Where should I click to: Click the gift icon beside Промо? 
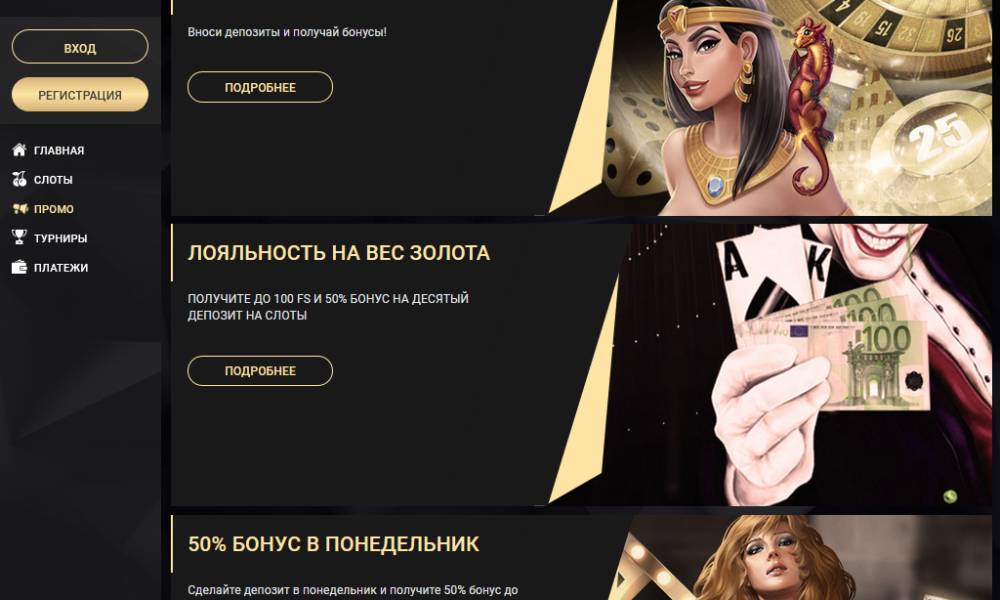click(20, 209)
